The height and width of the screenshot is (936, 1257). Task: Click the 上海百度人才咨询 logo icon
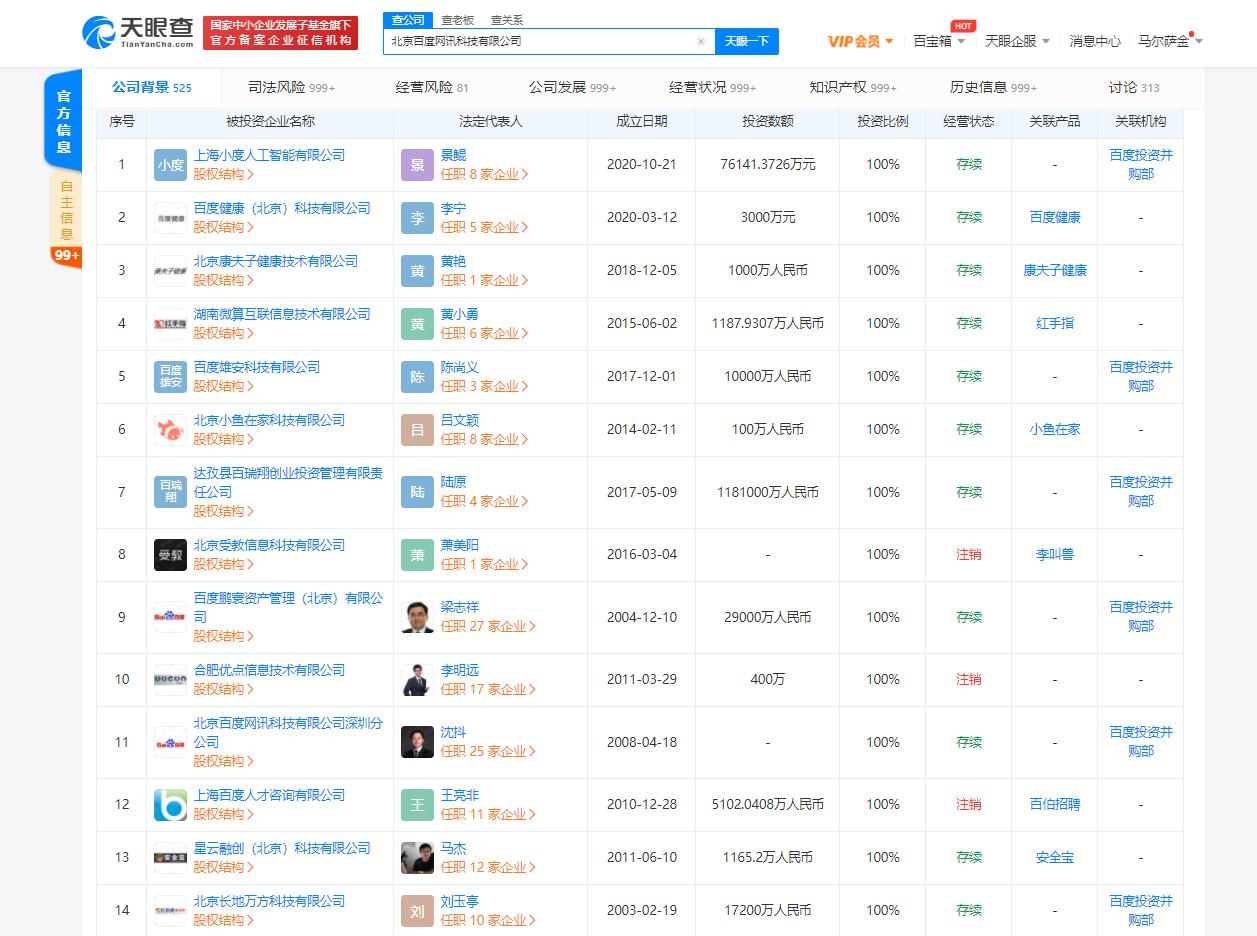point(170,805)
